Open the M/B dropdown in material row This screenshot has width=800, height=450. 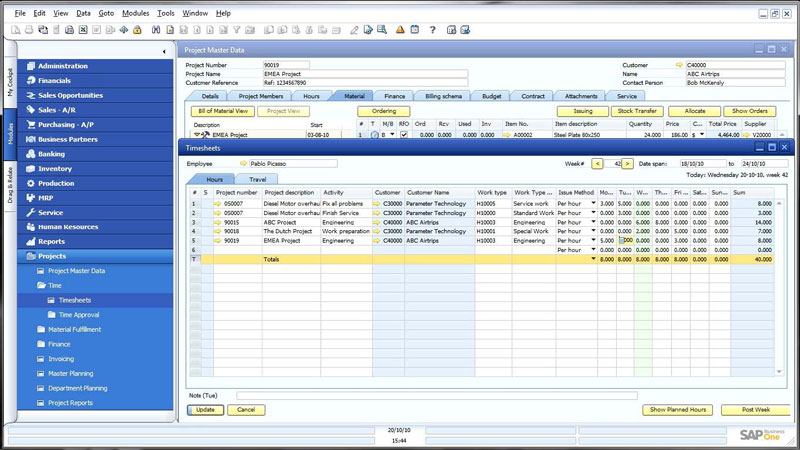pos(392,135)
